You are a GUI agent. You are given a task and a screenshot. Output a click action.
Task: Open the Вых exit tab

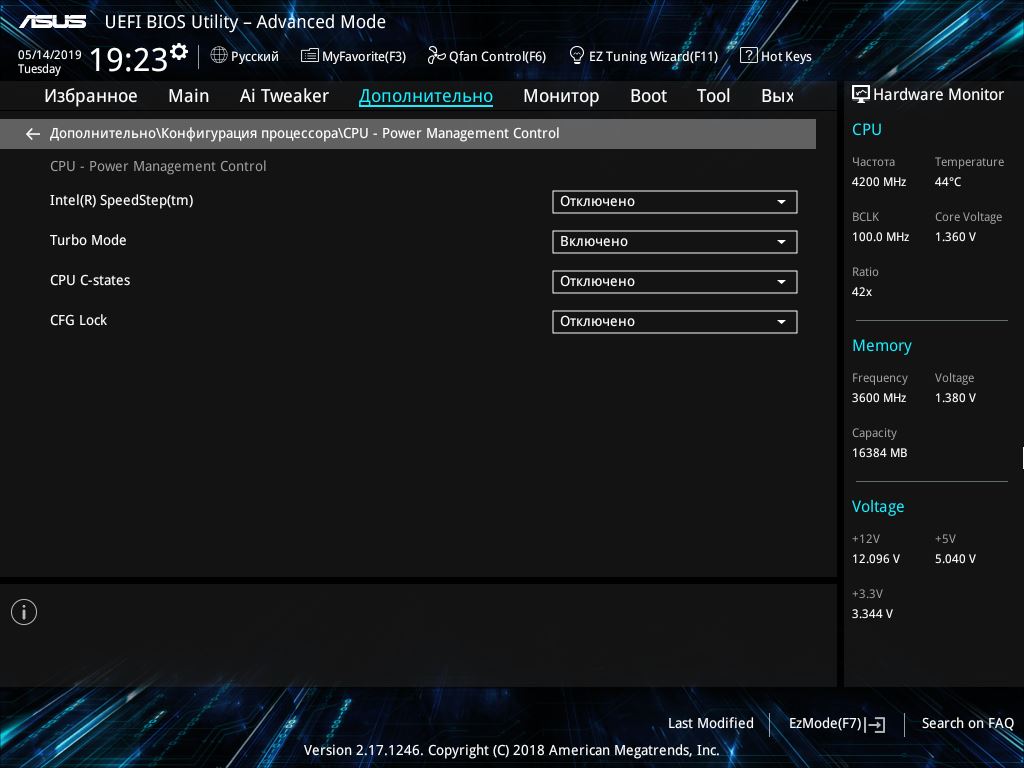(x=778, y=96)
